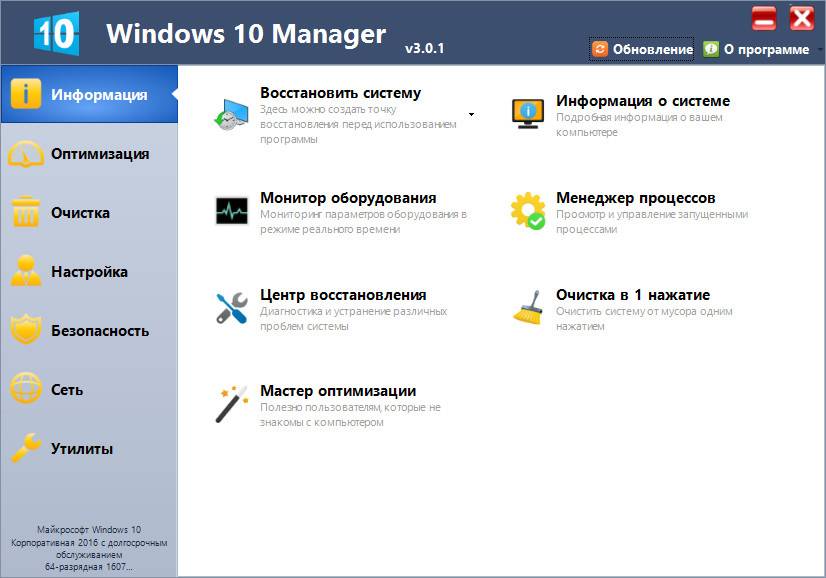Click the Восстановить систему monitor clock icon
Viewport: 826px width, 578px height.
point(232,115)
